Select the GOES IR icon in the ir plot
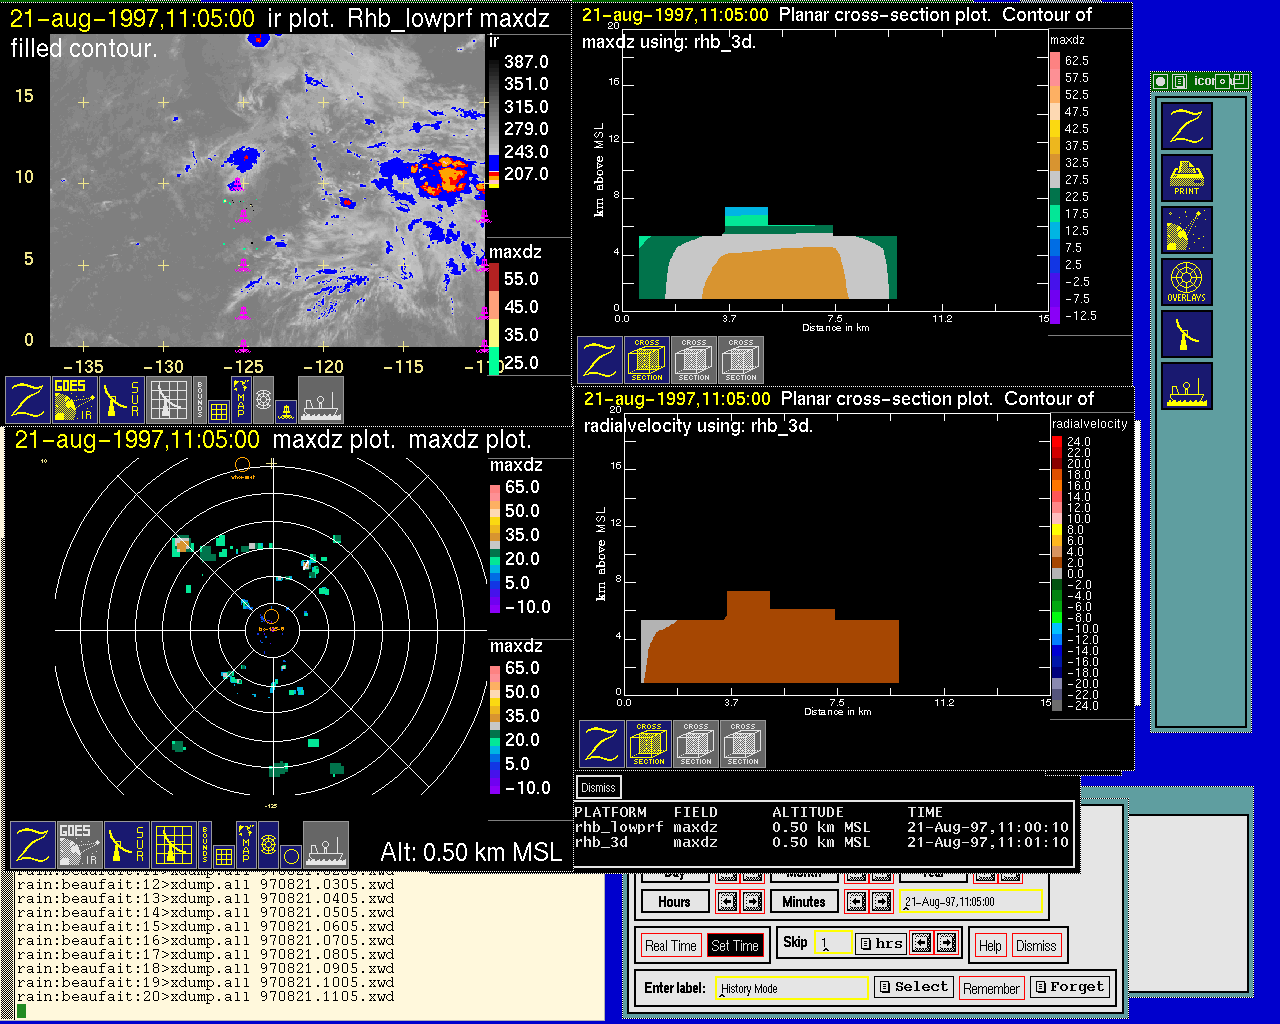The width and height of the screenshot is (1280, 1024). tap(75, 400)
